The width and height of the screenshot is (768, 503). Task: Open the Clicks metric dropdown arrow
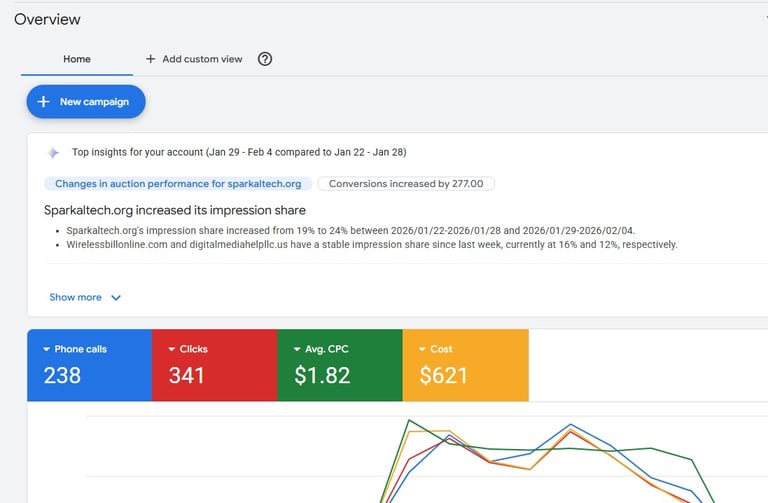[x=172, y=349]
